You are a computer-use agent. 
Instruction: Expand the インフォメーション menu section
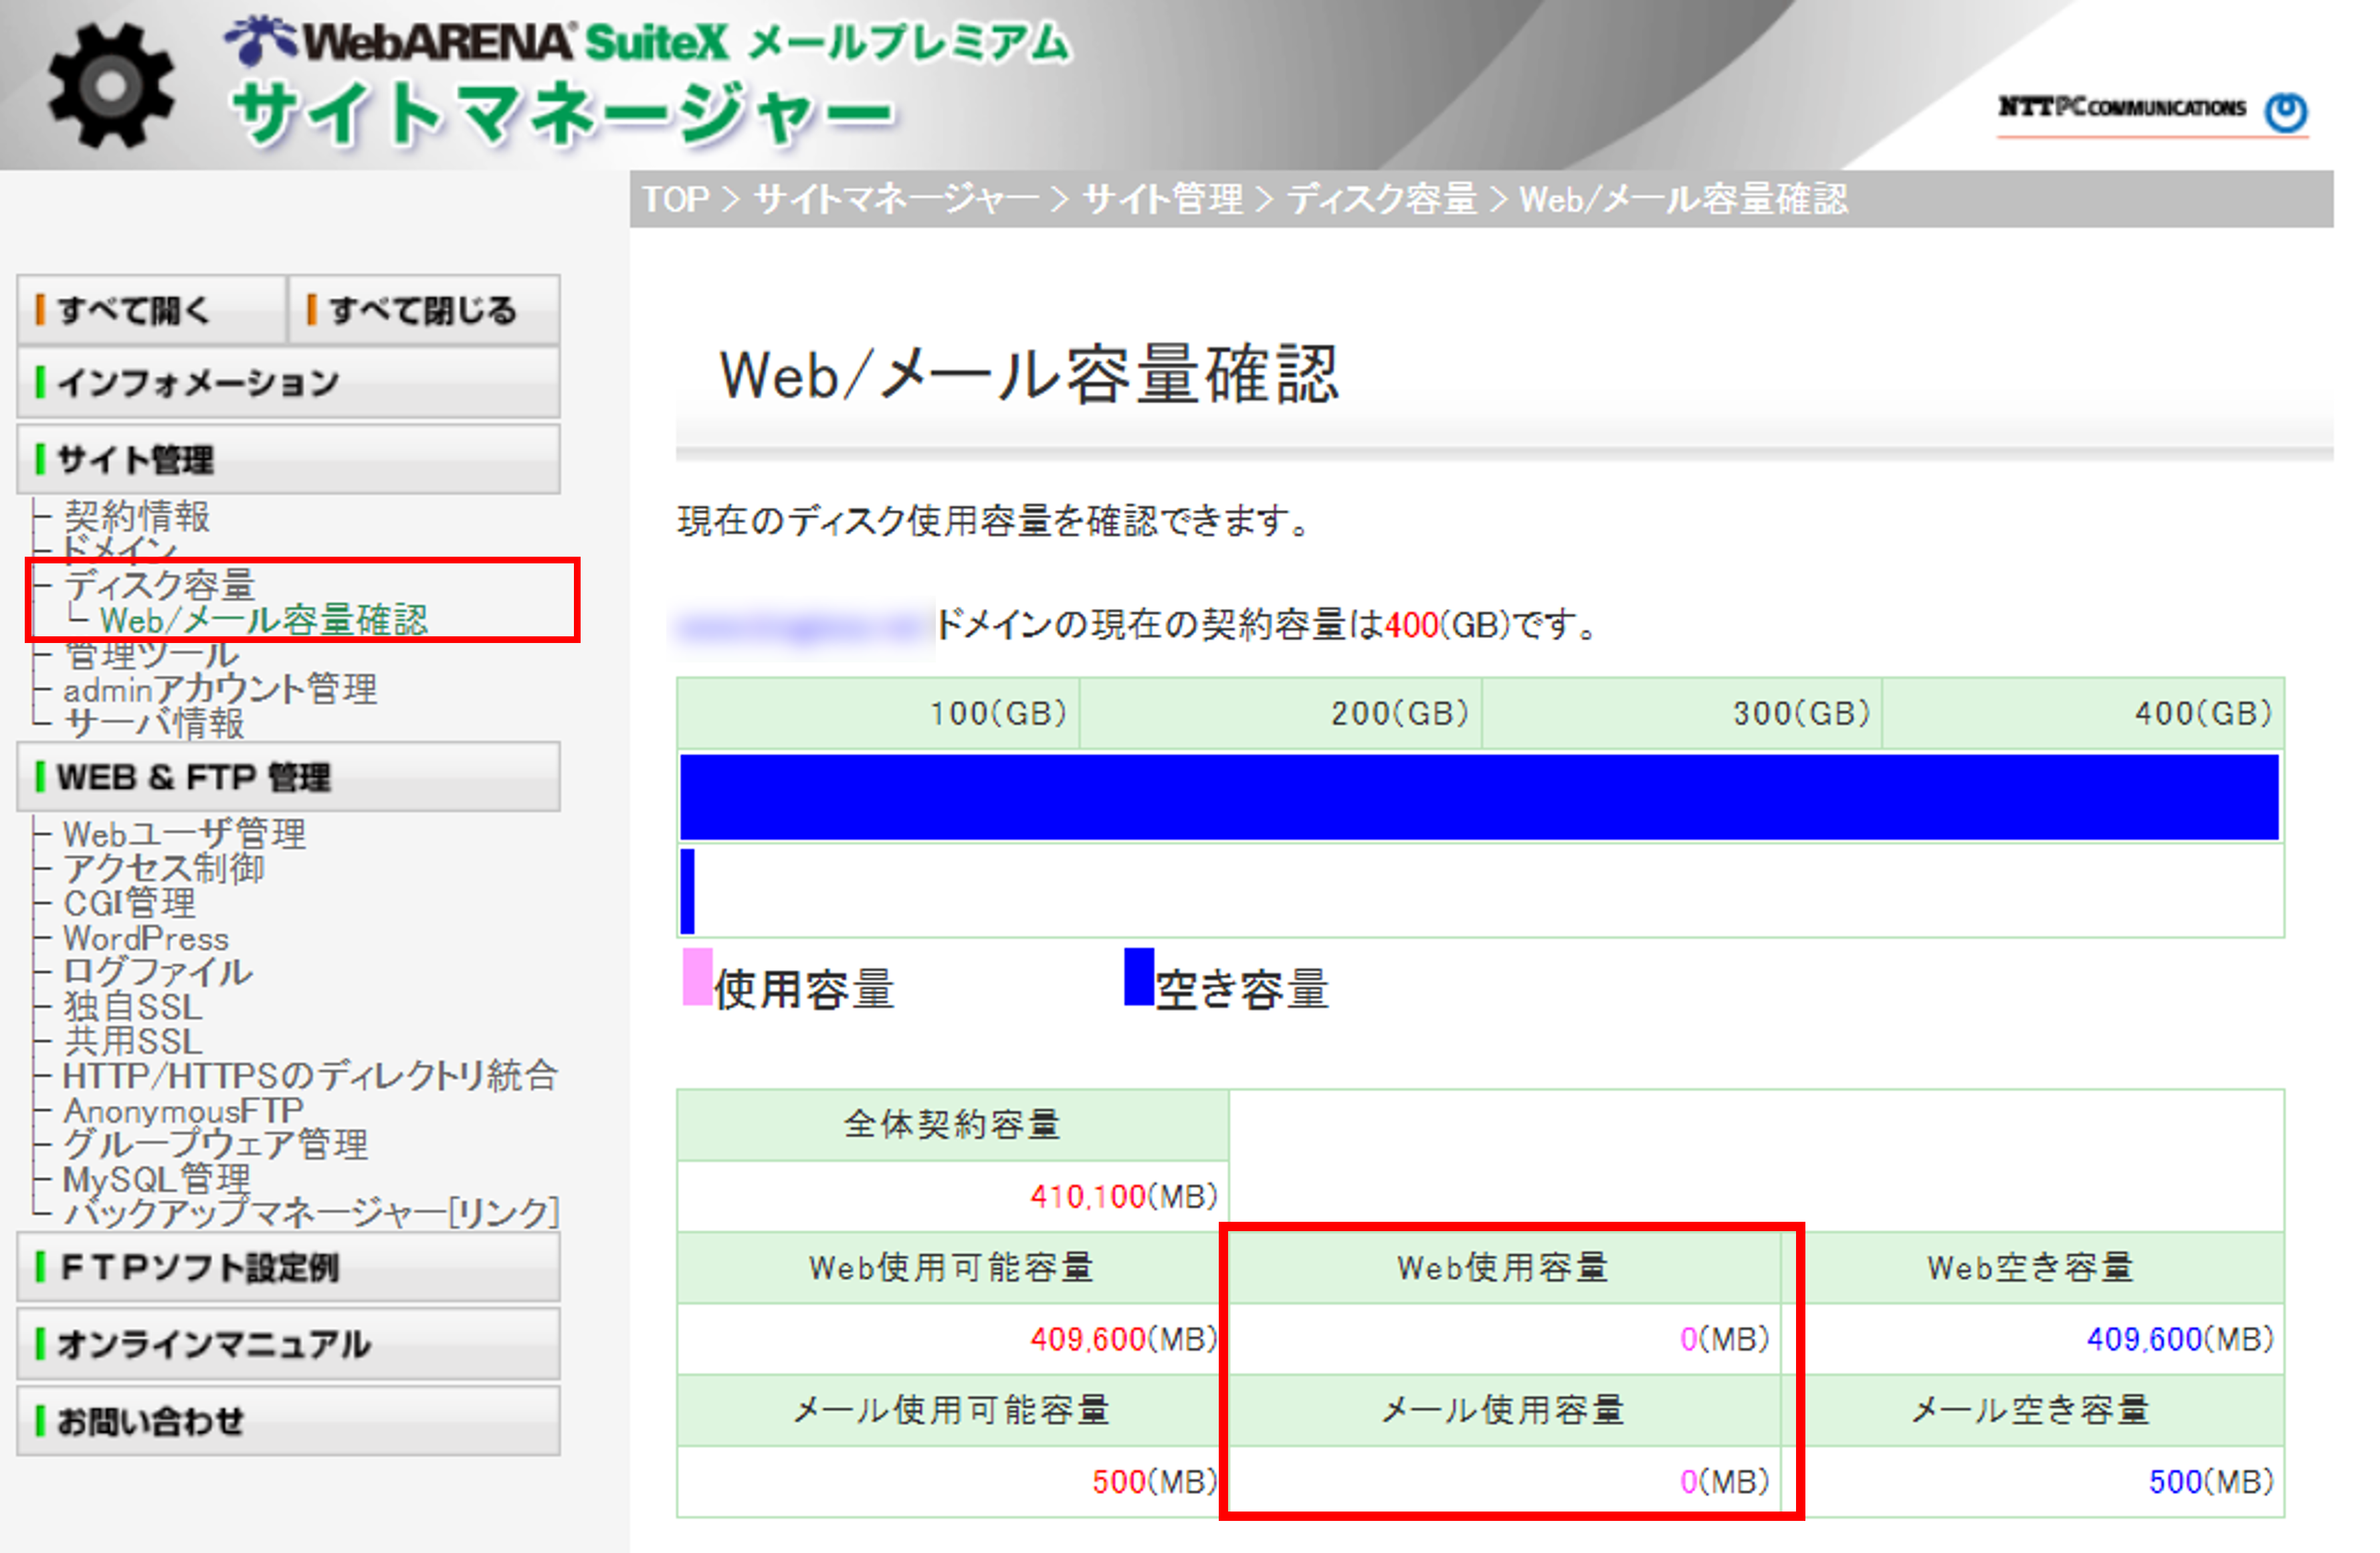288,383
